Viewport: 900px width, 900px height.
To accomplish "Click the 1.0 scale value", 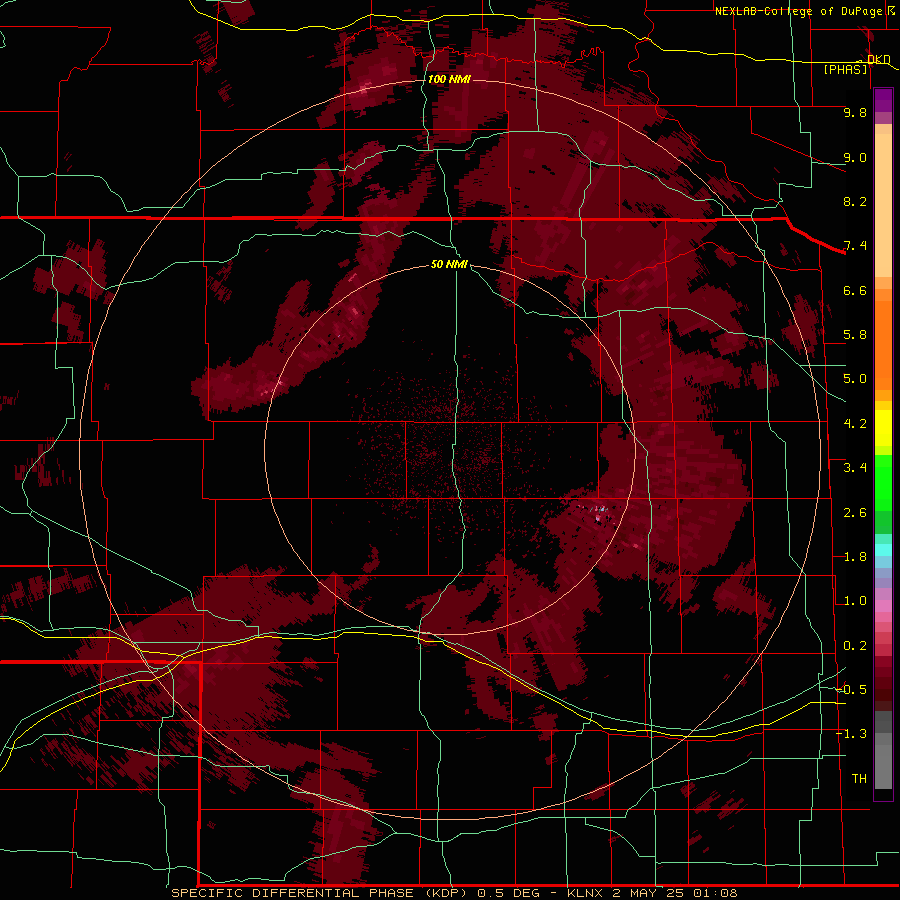I will (x=855, y=601).
